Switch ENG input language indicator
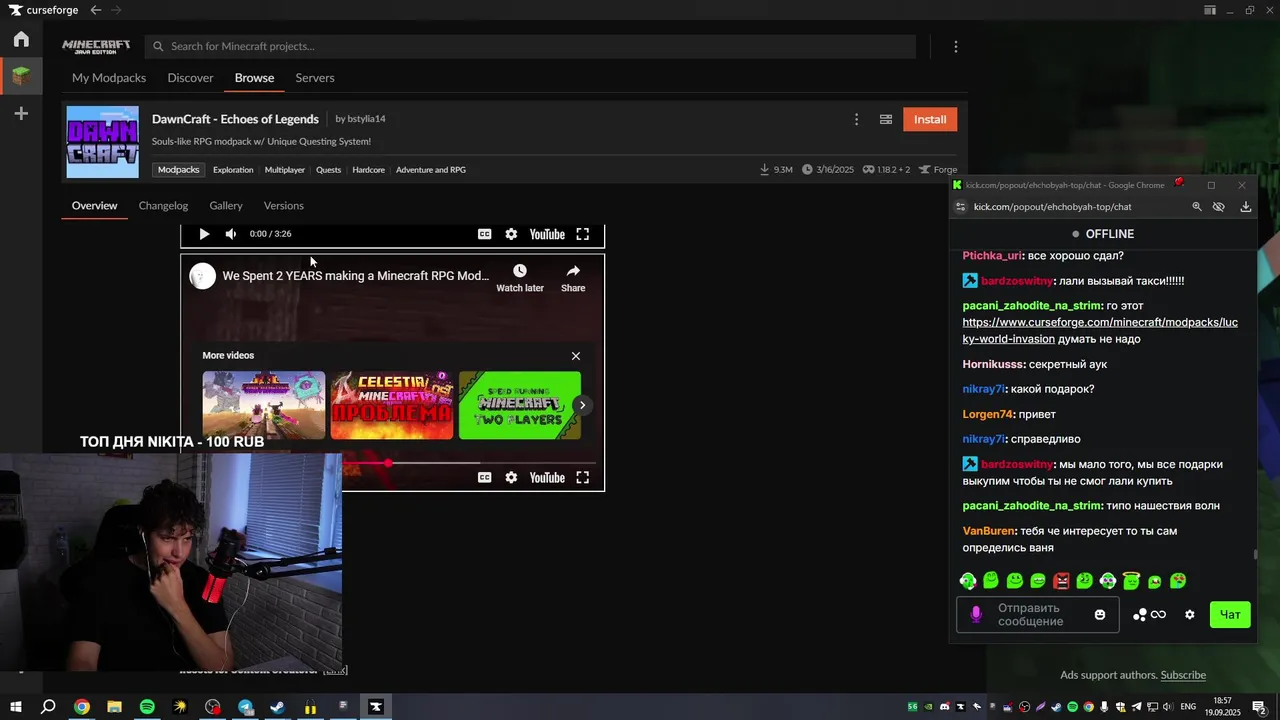Image resolution: width=1280 pixels, height=720 pixels. coord(1188,707)
